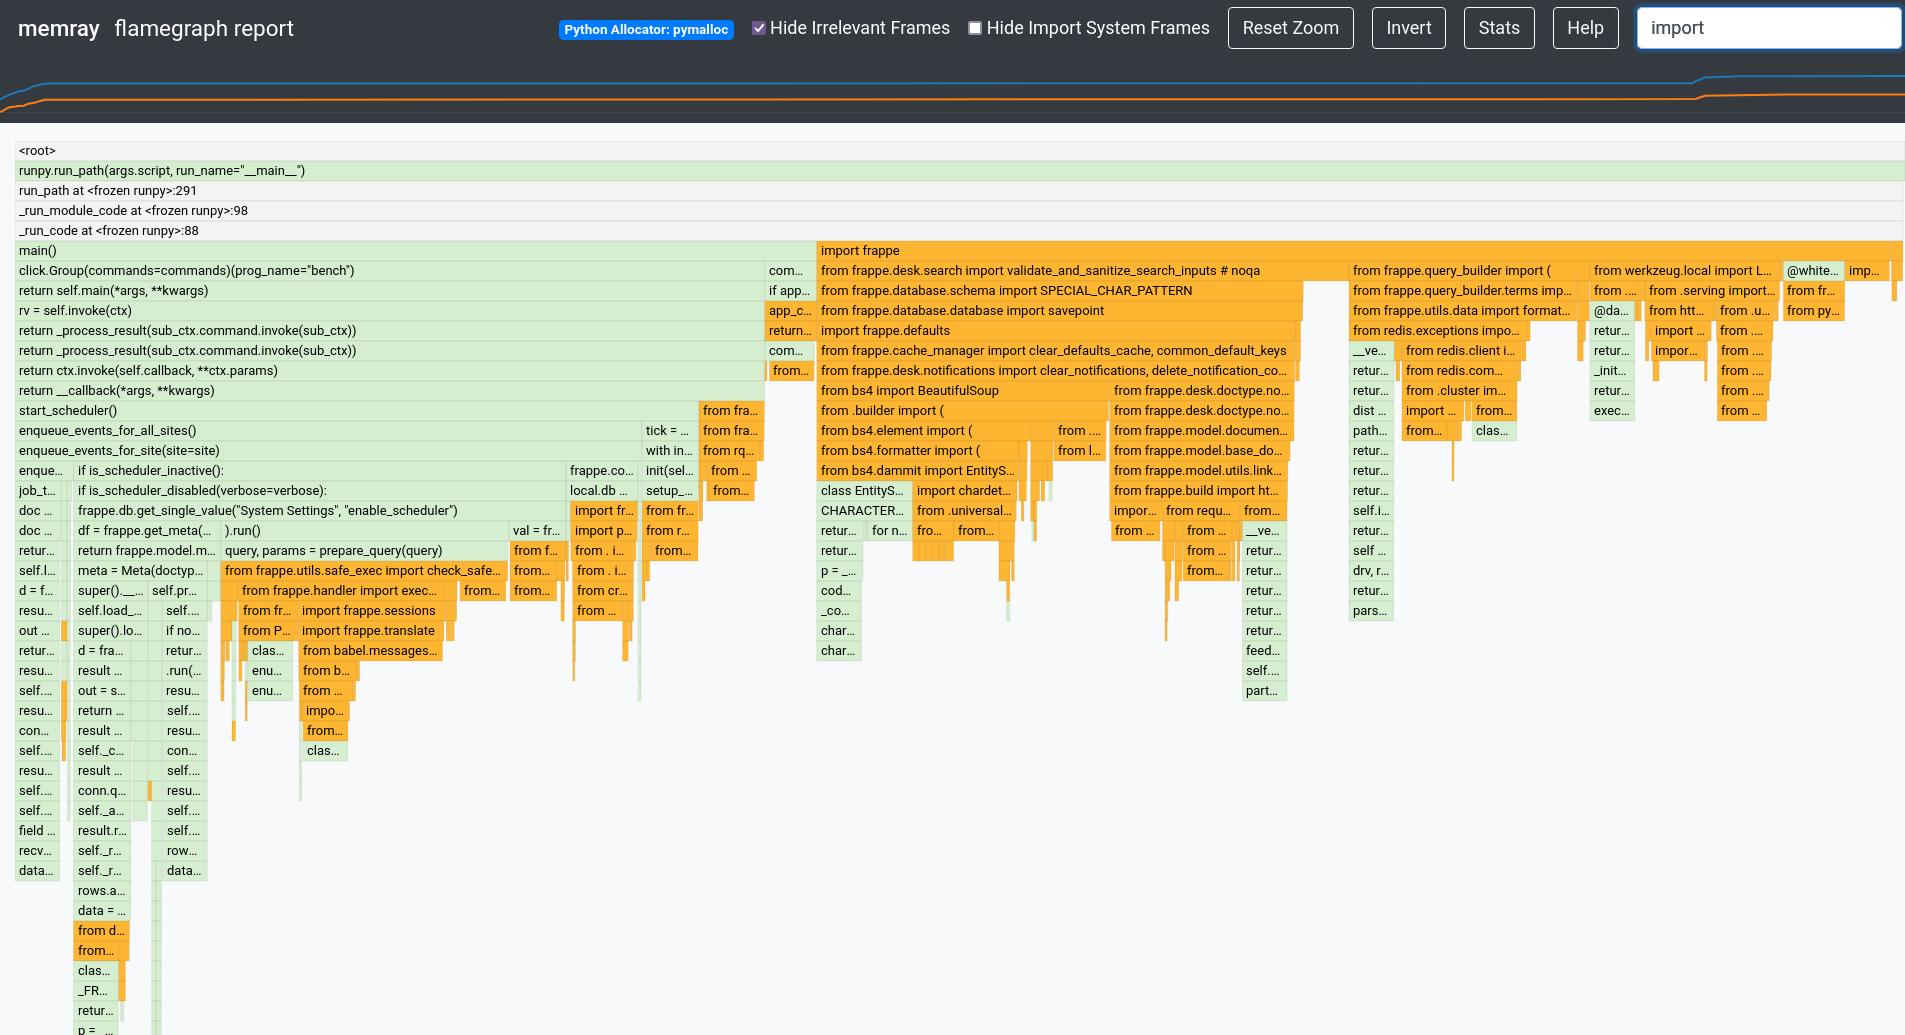Zoom into the main() frame
1905x1035 pixels.
coord(416,251)
